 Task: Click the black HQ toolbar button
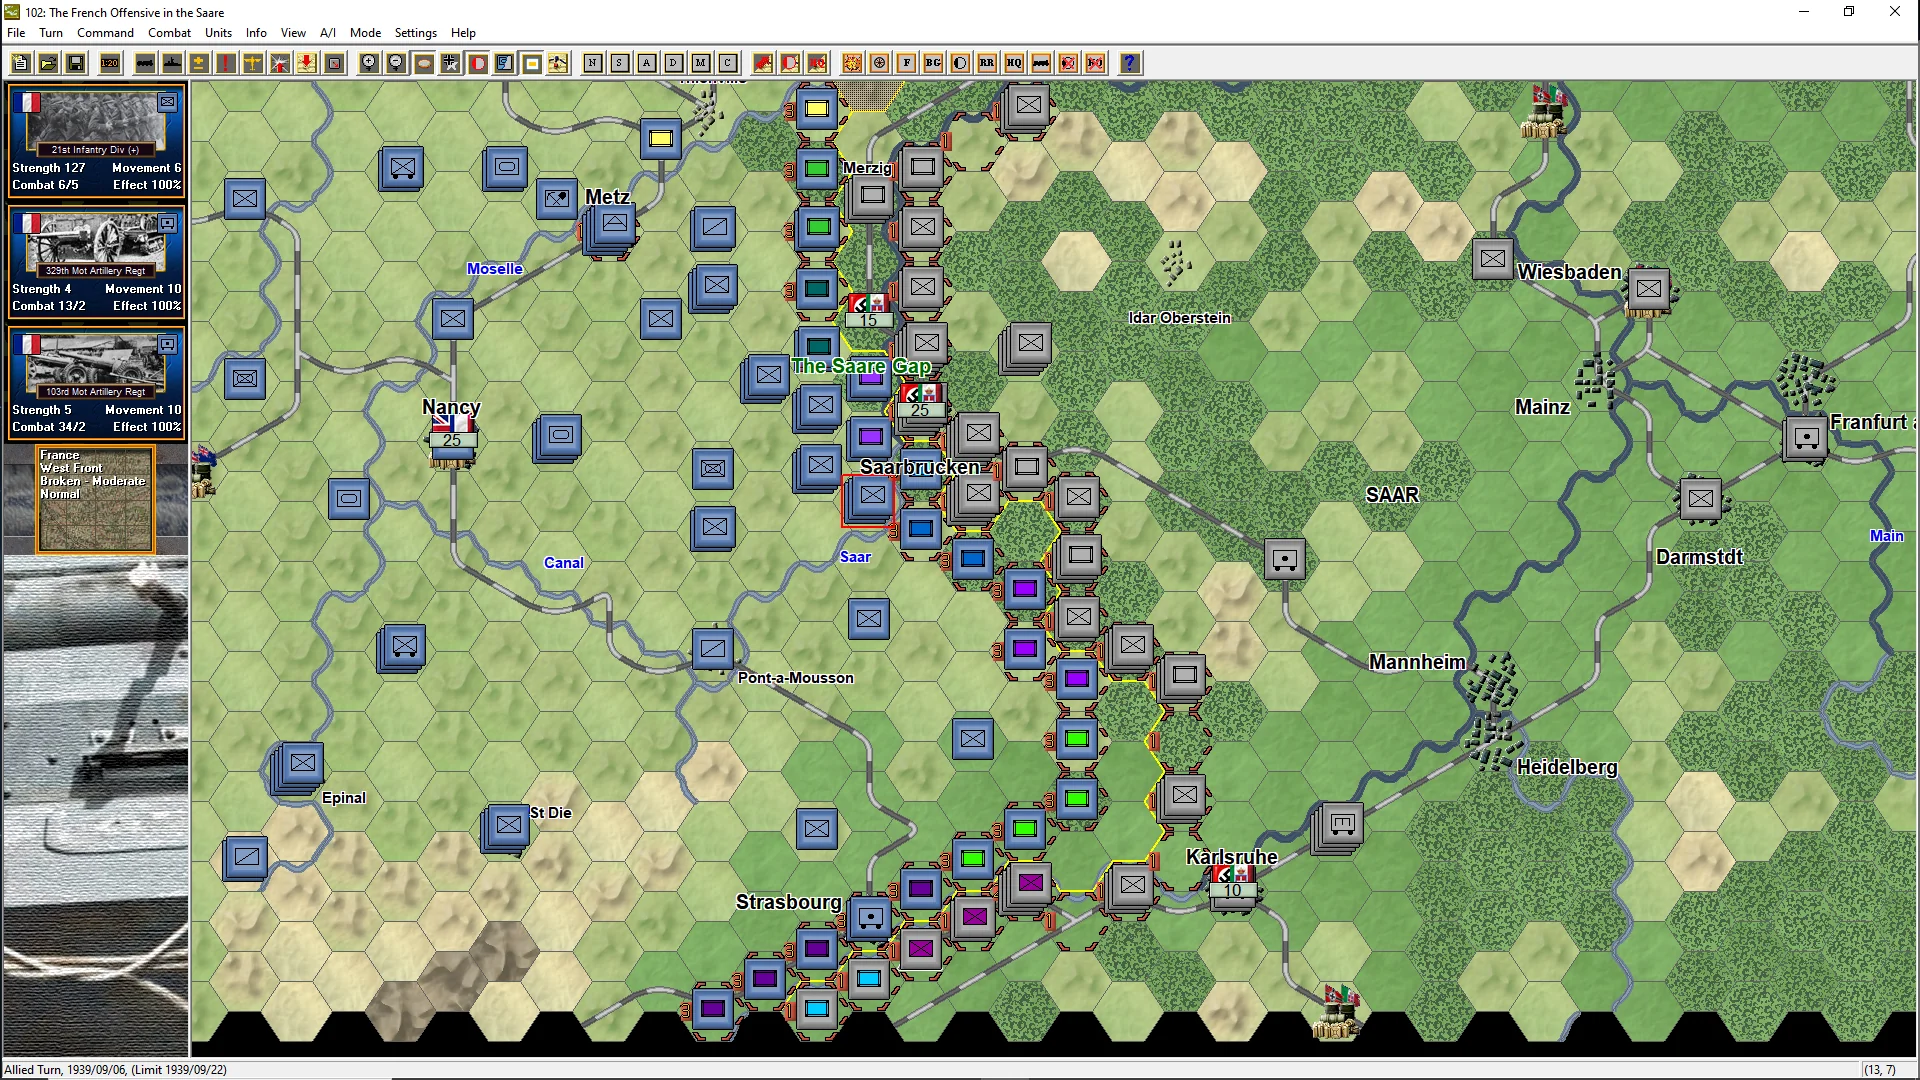1014,63
